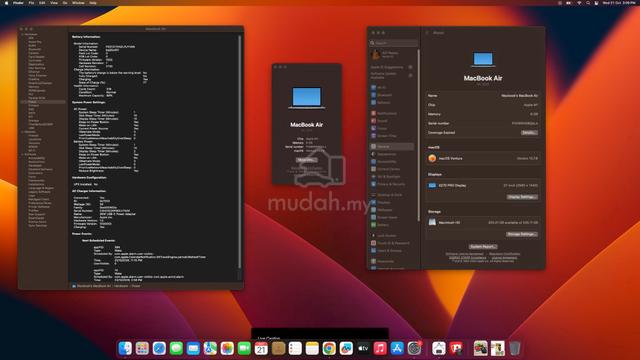Open Spotlight search icon in the menu bar
Screen dimensions: 640x360
(588, 3)
